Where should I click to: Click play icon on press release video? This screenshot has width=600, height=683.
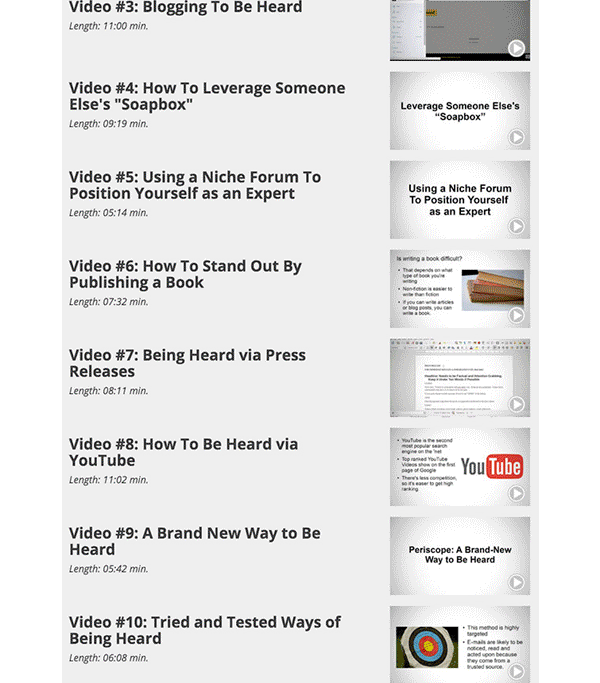[x=516, y=404]
